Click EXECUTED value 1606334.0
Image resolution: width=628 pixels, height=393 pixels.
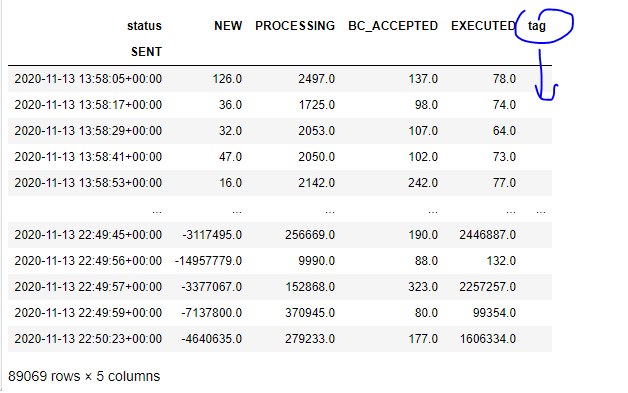(x=488, y=339)
